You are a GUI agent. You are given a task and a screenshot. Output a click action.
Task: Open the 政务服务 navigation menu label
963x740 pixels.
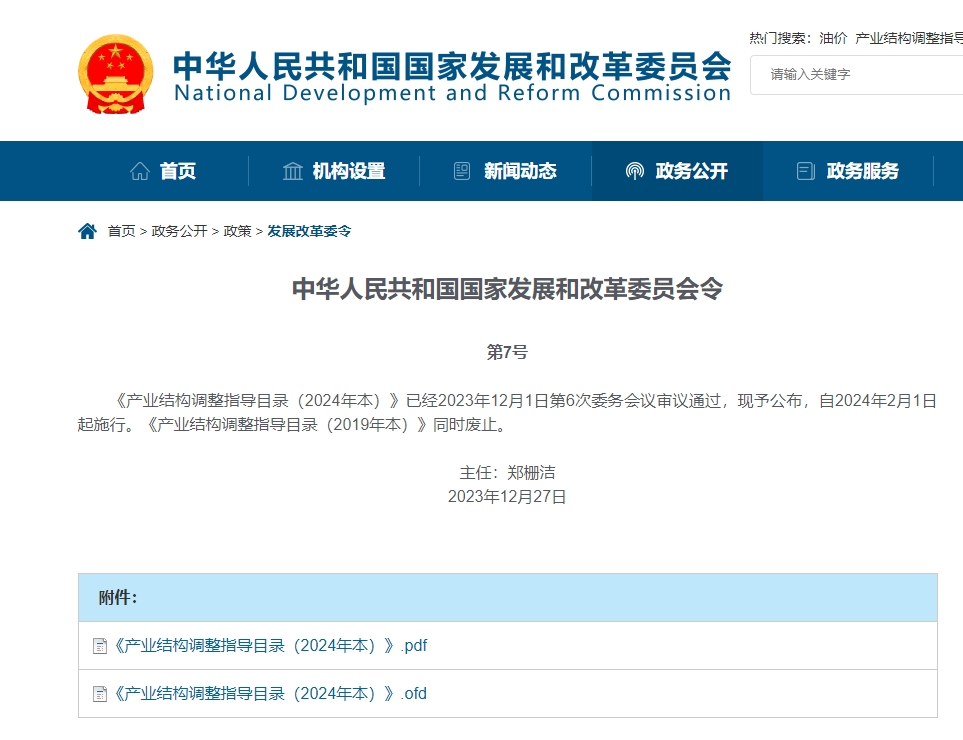point(862,171)
